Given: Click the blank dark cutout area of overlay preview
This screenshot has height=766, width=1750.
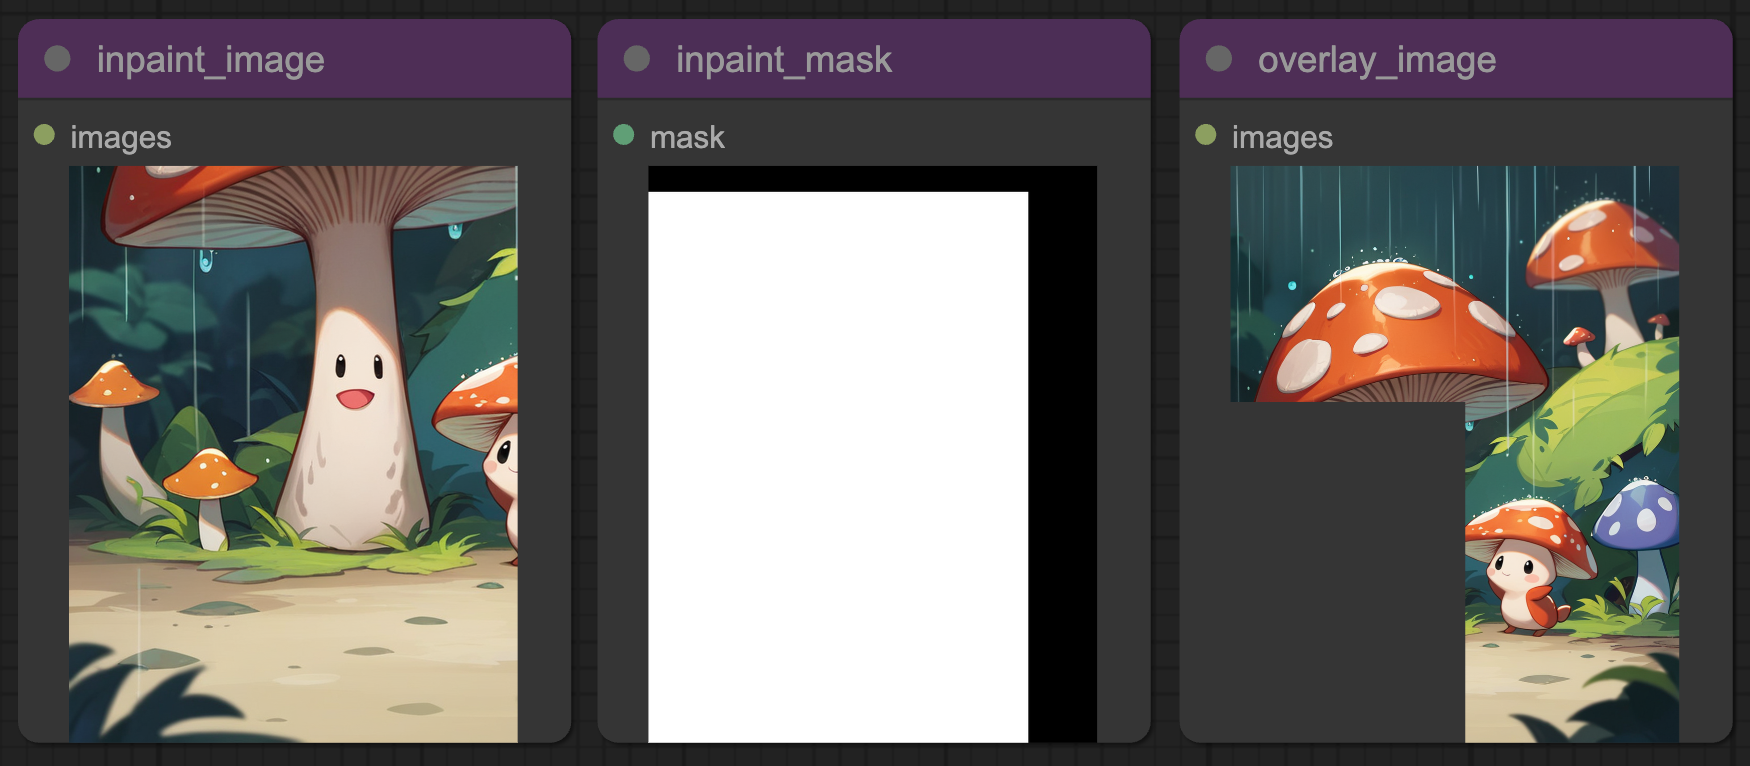Looking at the screenshot, I should click(x=1348, y=572).
